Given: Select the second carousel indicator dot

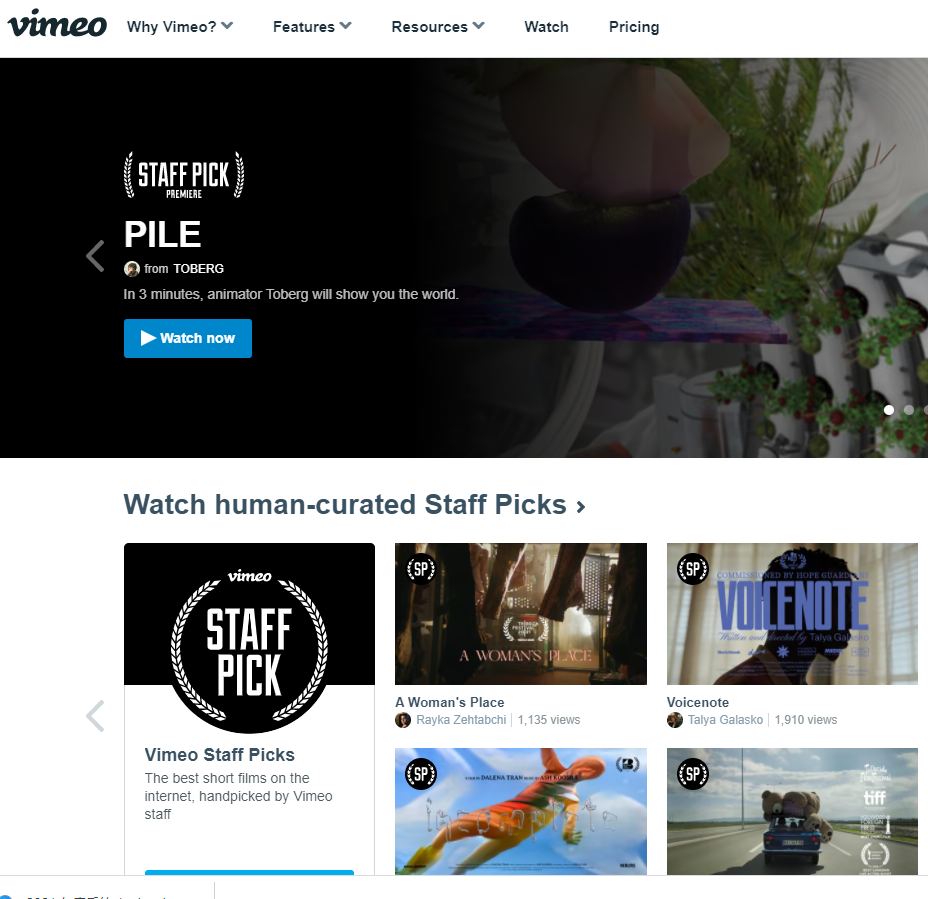Looking at the screenshot, I should point(908,410).
